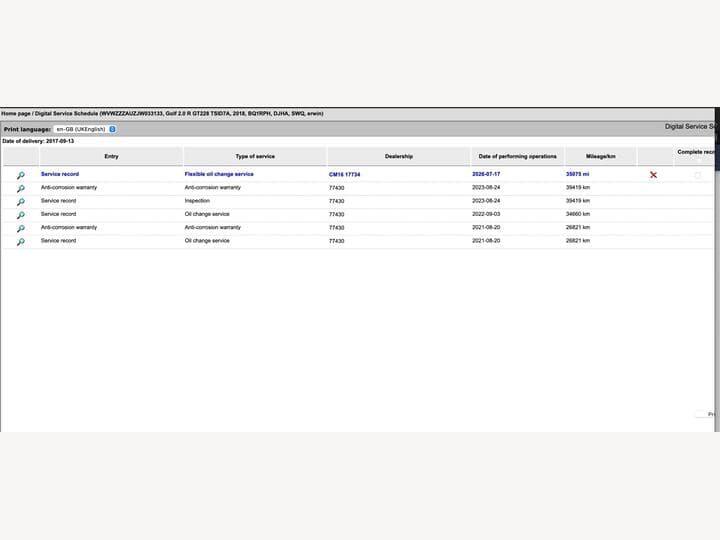
Task: Sort by Type of service column header
Action: pyautogui.click(x=255, y=156)
